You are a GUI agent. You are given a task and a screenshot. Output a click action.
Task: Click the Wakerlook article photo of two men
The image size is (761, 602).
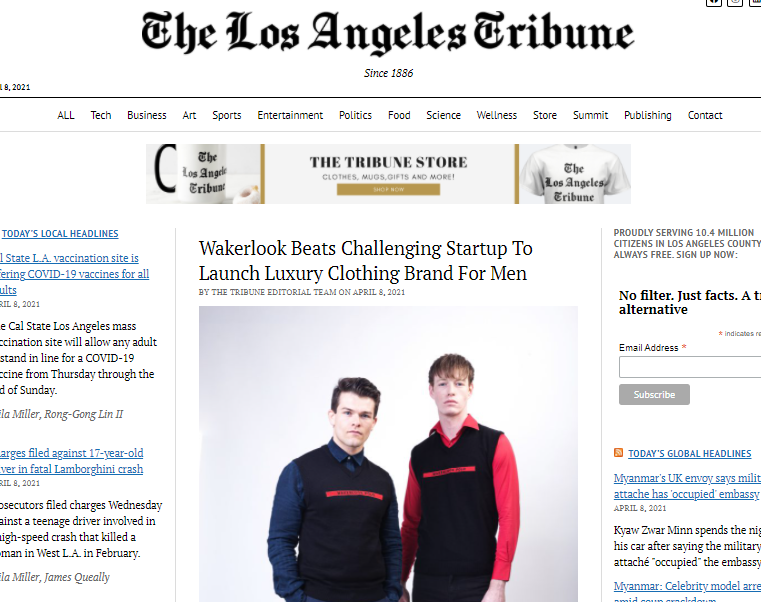(x=388, y=454)
